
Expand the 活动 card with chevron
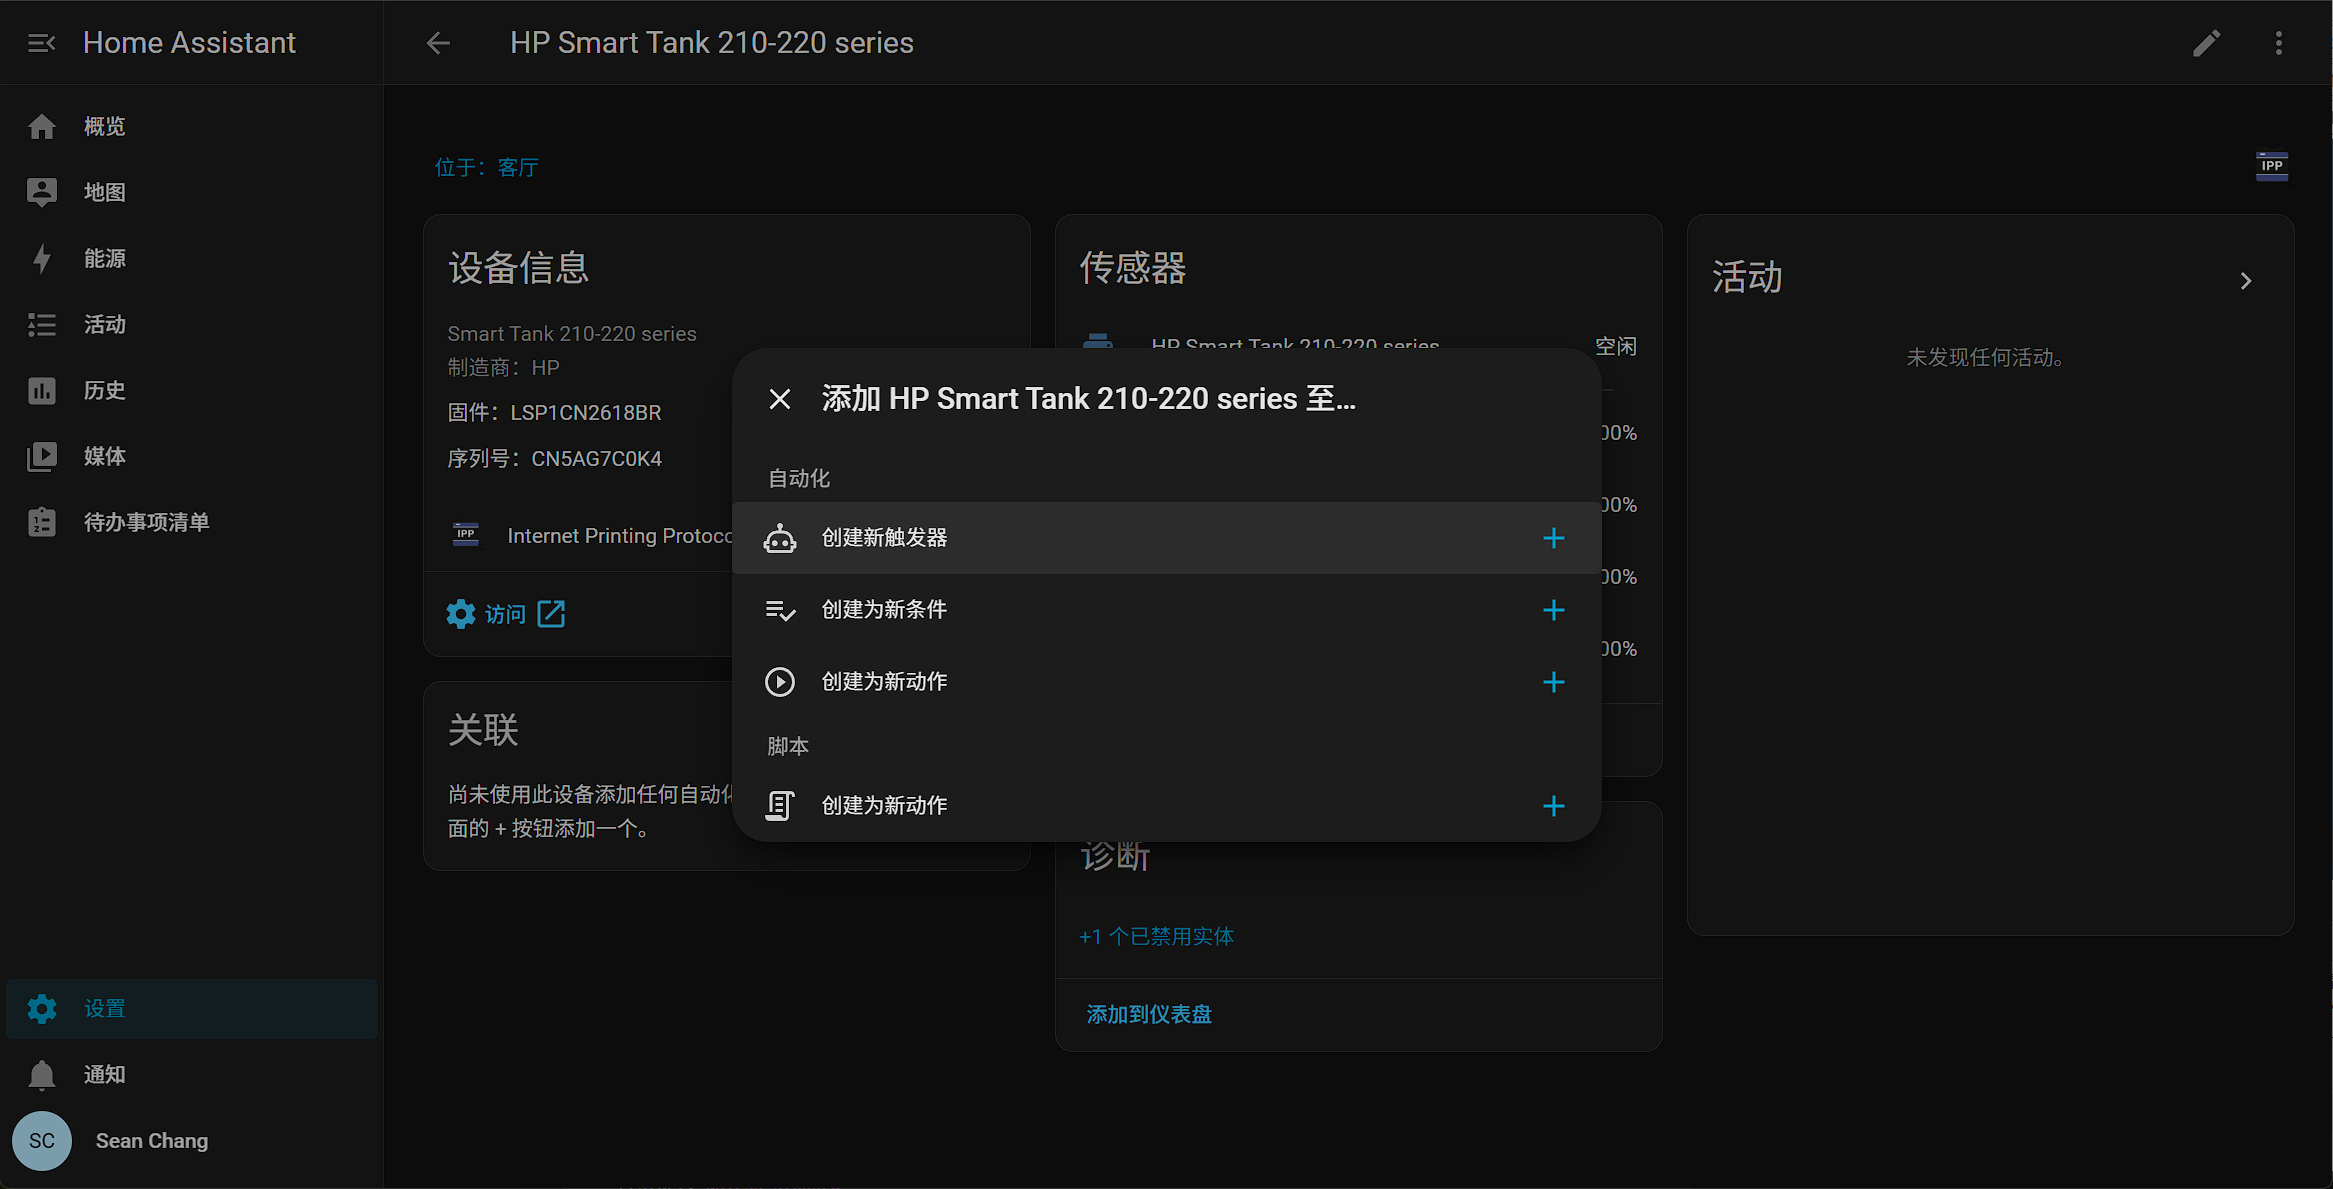coord(2246,281)
